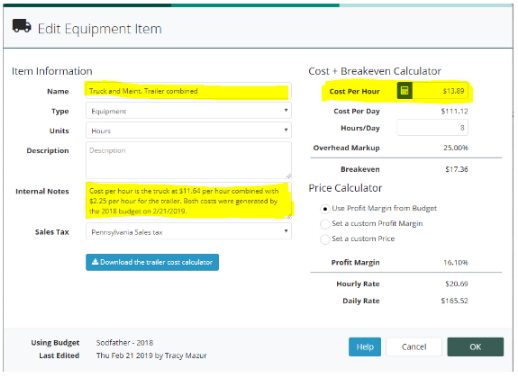Select Use Profit Margin from Budget

(325, 209)
